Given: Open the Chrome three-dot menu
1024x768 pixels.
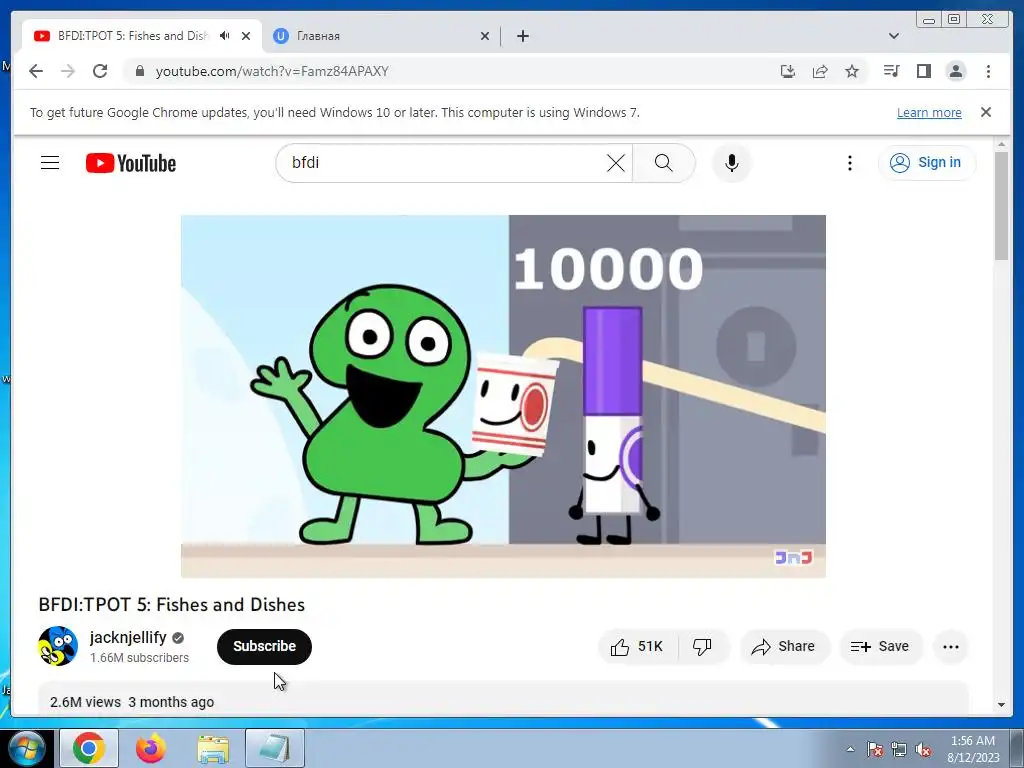Looking at the screenshot, I should (x=988, y=71).
